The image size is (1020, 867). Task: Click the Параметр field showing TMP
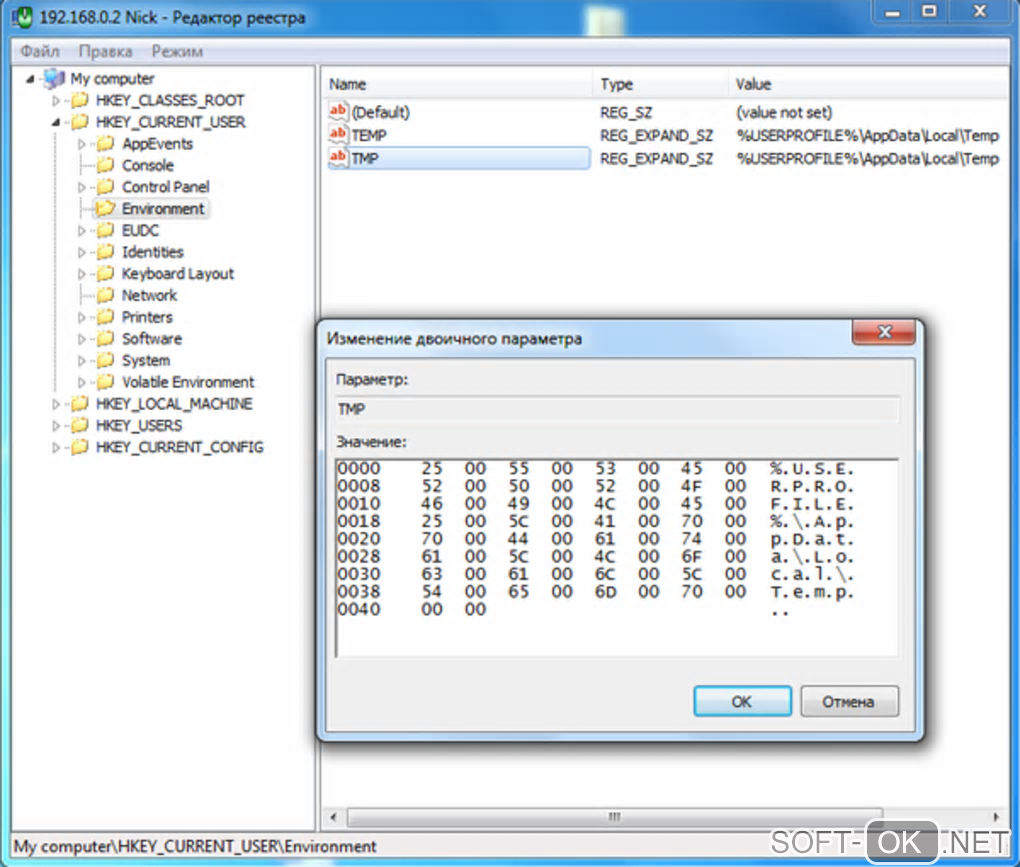coord(617,410)
